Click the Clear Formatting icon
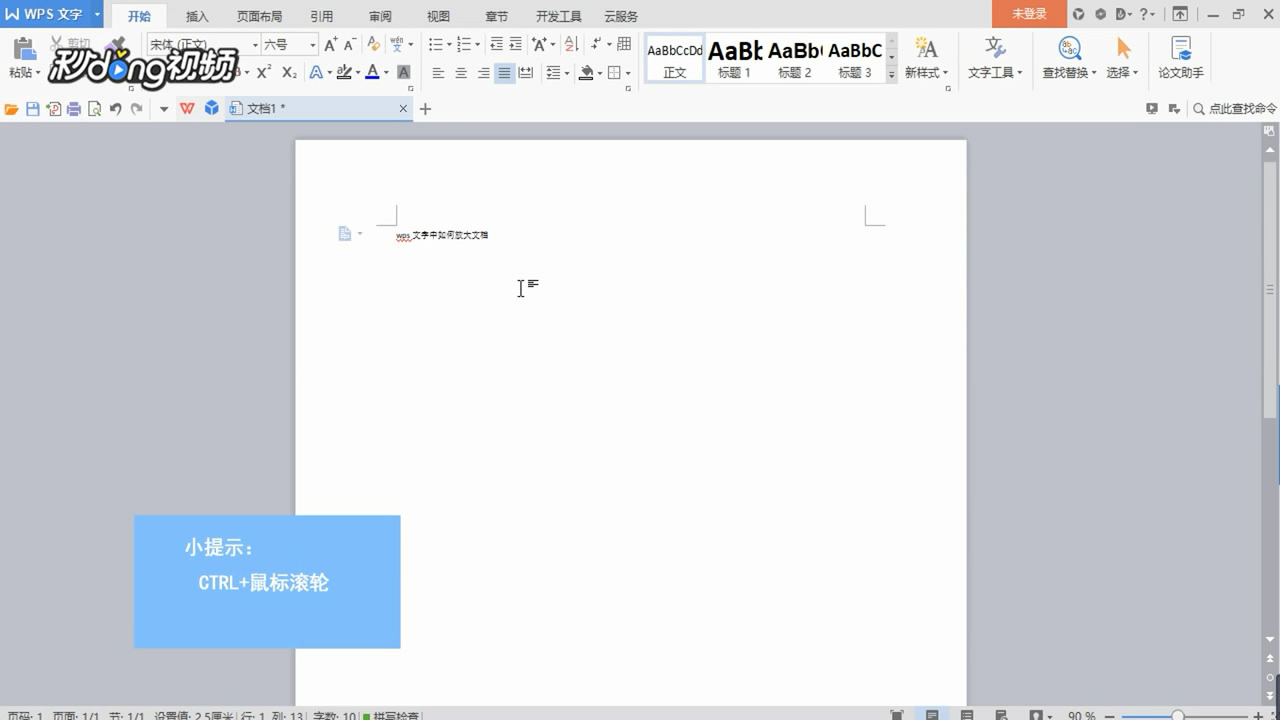Image resolution: width=1280 pixels, height=720 pixels. pyautogui.click(x=372, y=43)
